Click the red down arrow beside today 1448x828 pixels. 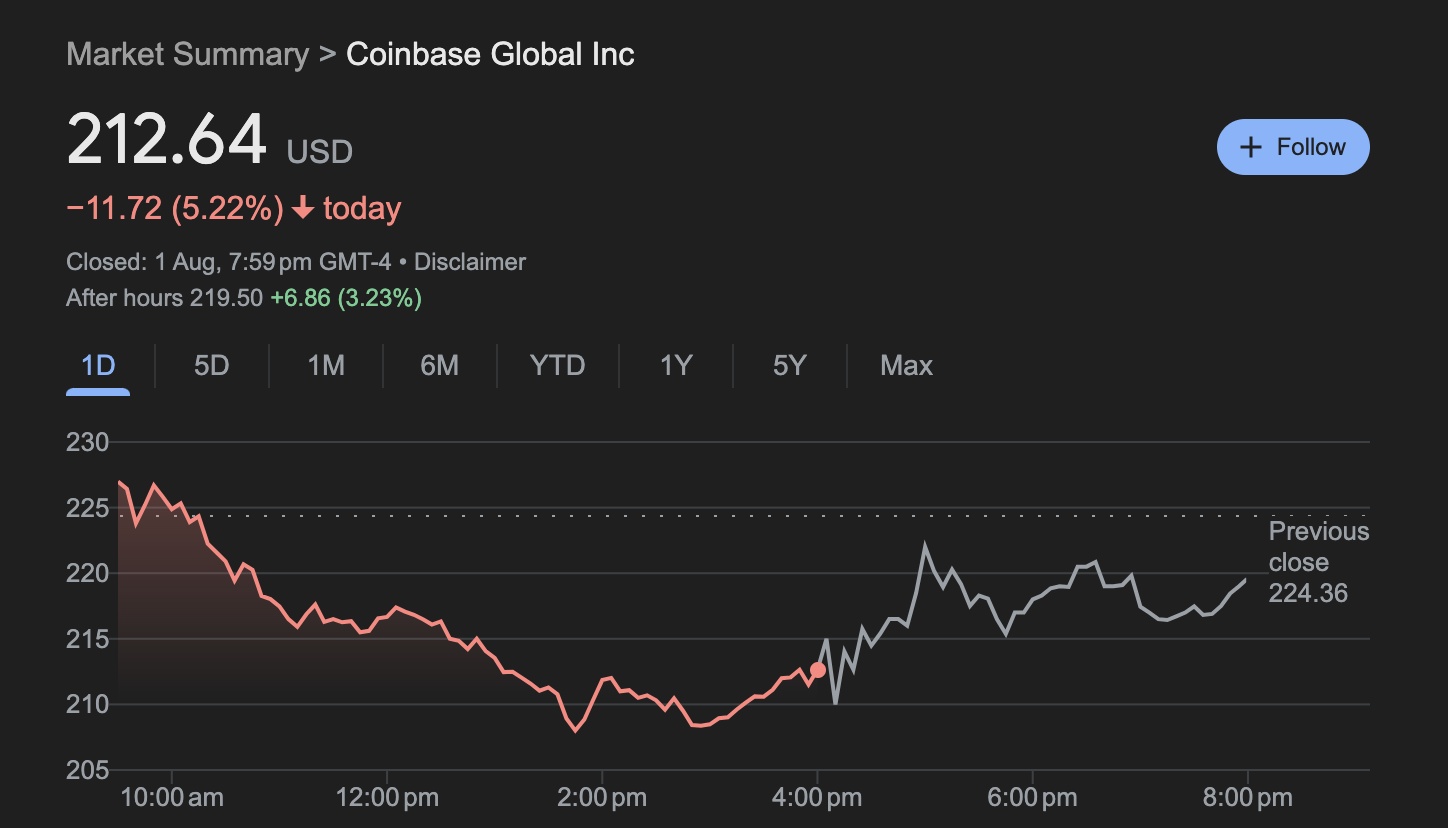(303, 209)
